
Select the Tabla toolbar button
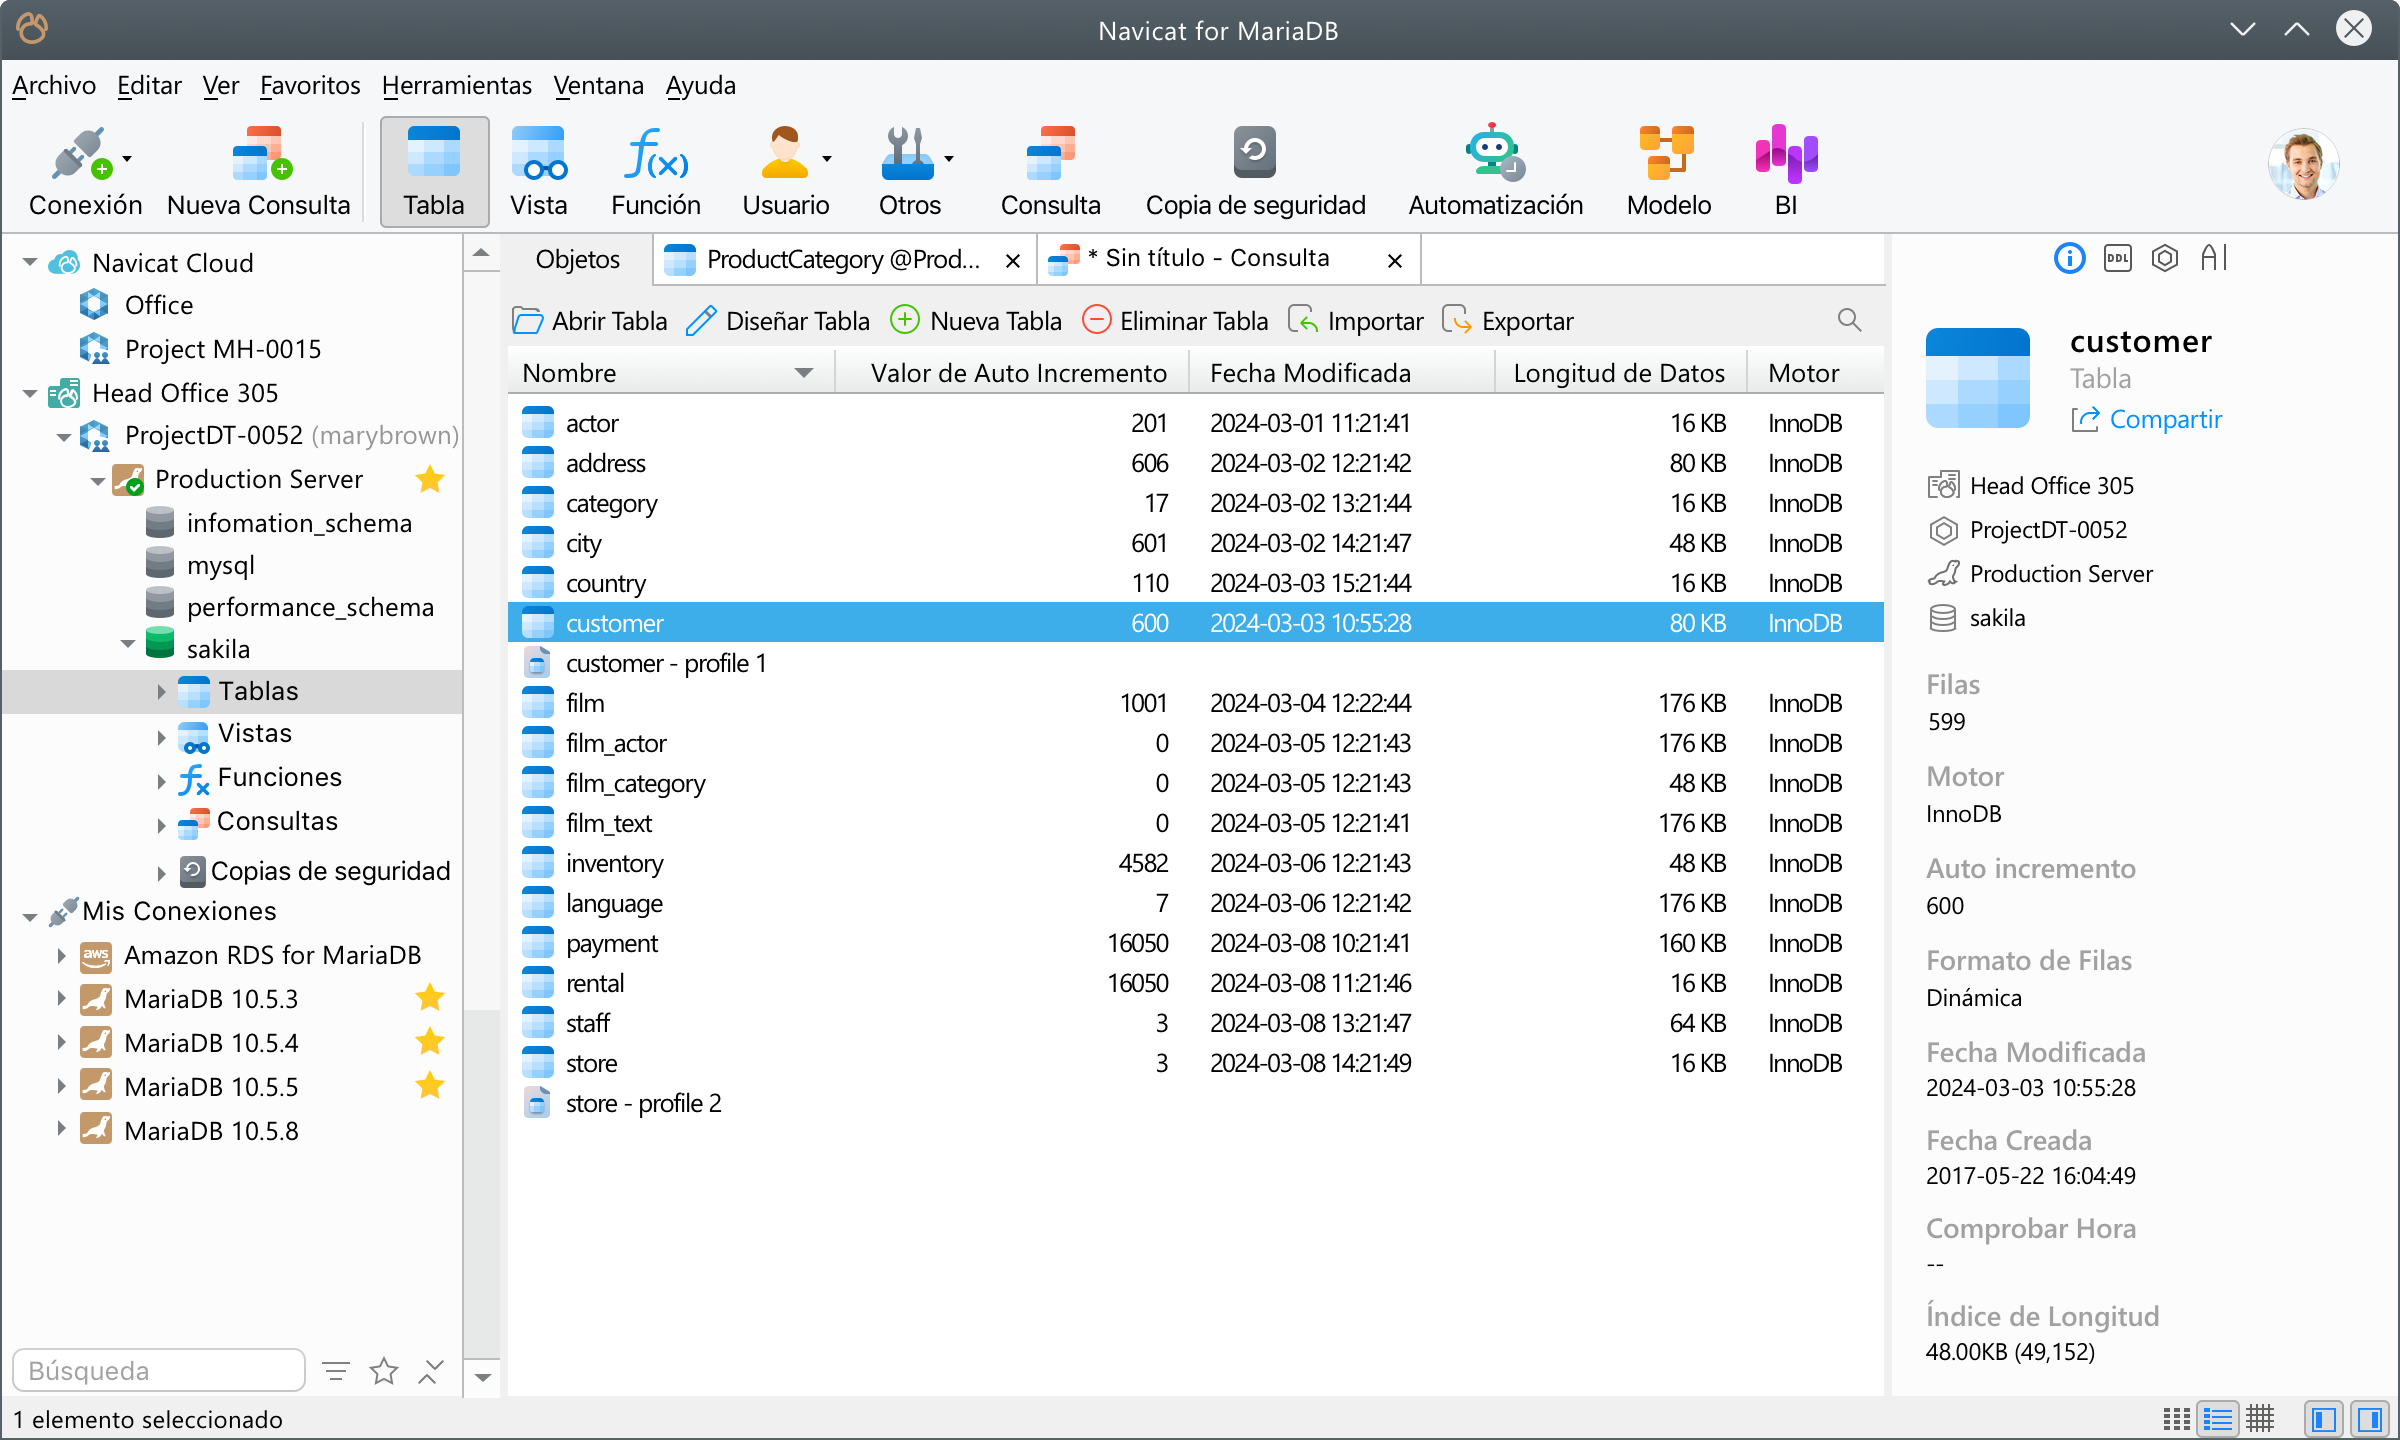click(x=434, y=171)
